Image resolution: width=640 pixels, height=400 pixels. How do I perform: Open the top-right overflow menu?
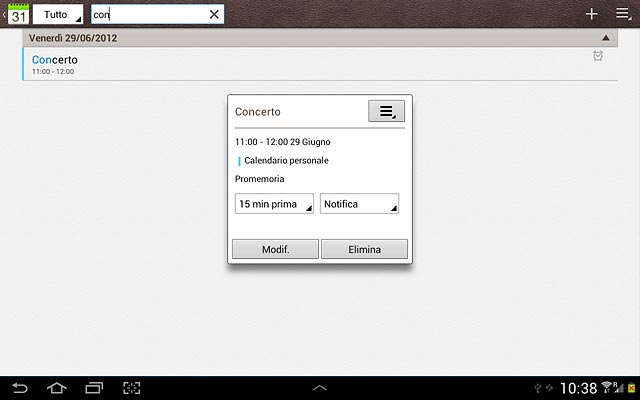pyautogui.click(x=623, y=14)
